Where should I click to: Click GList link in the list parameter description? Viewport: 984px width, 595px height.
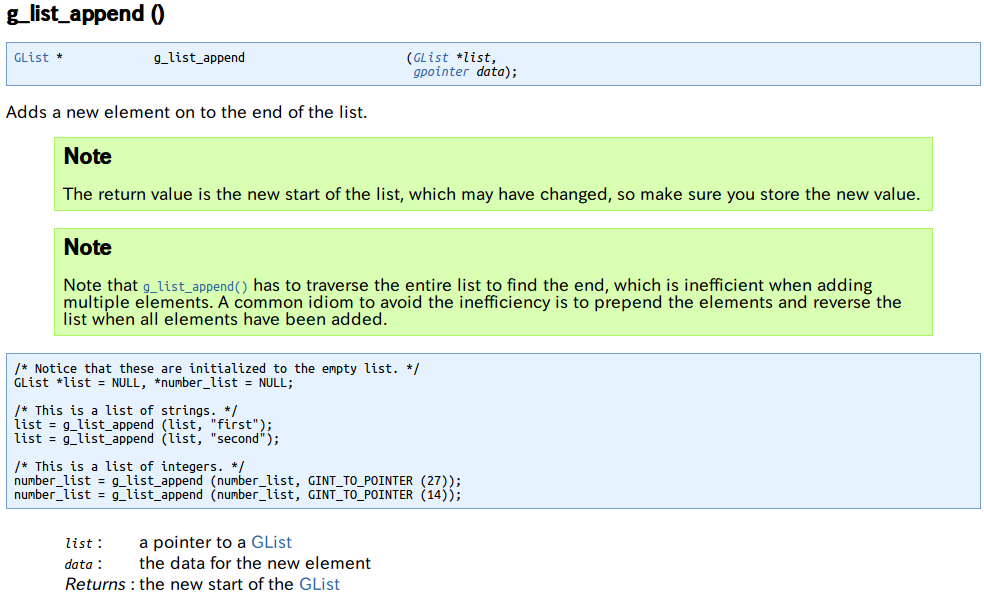[271, 542]
